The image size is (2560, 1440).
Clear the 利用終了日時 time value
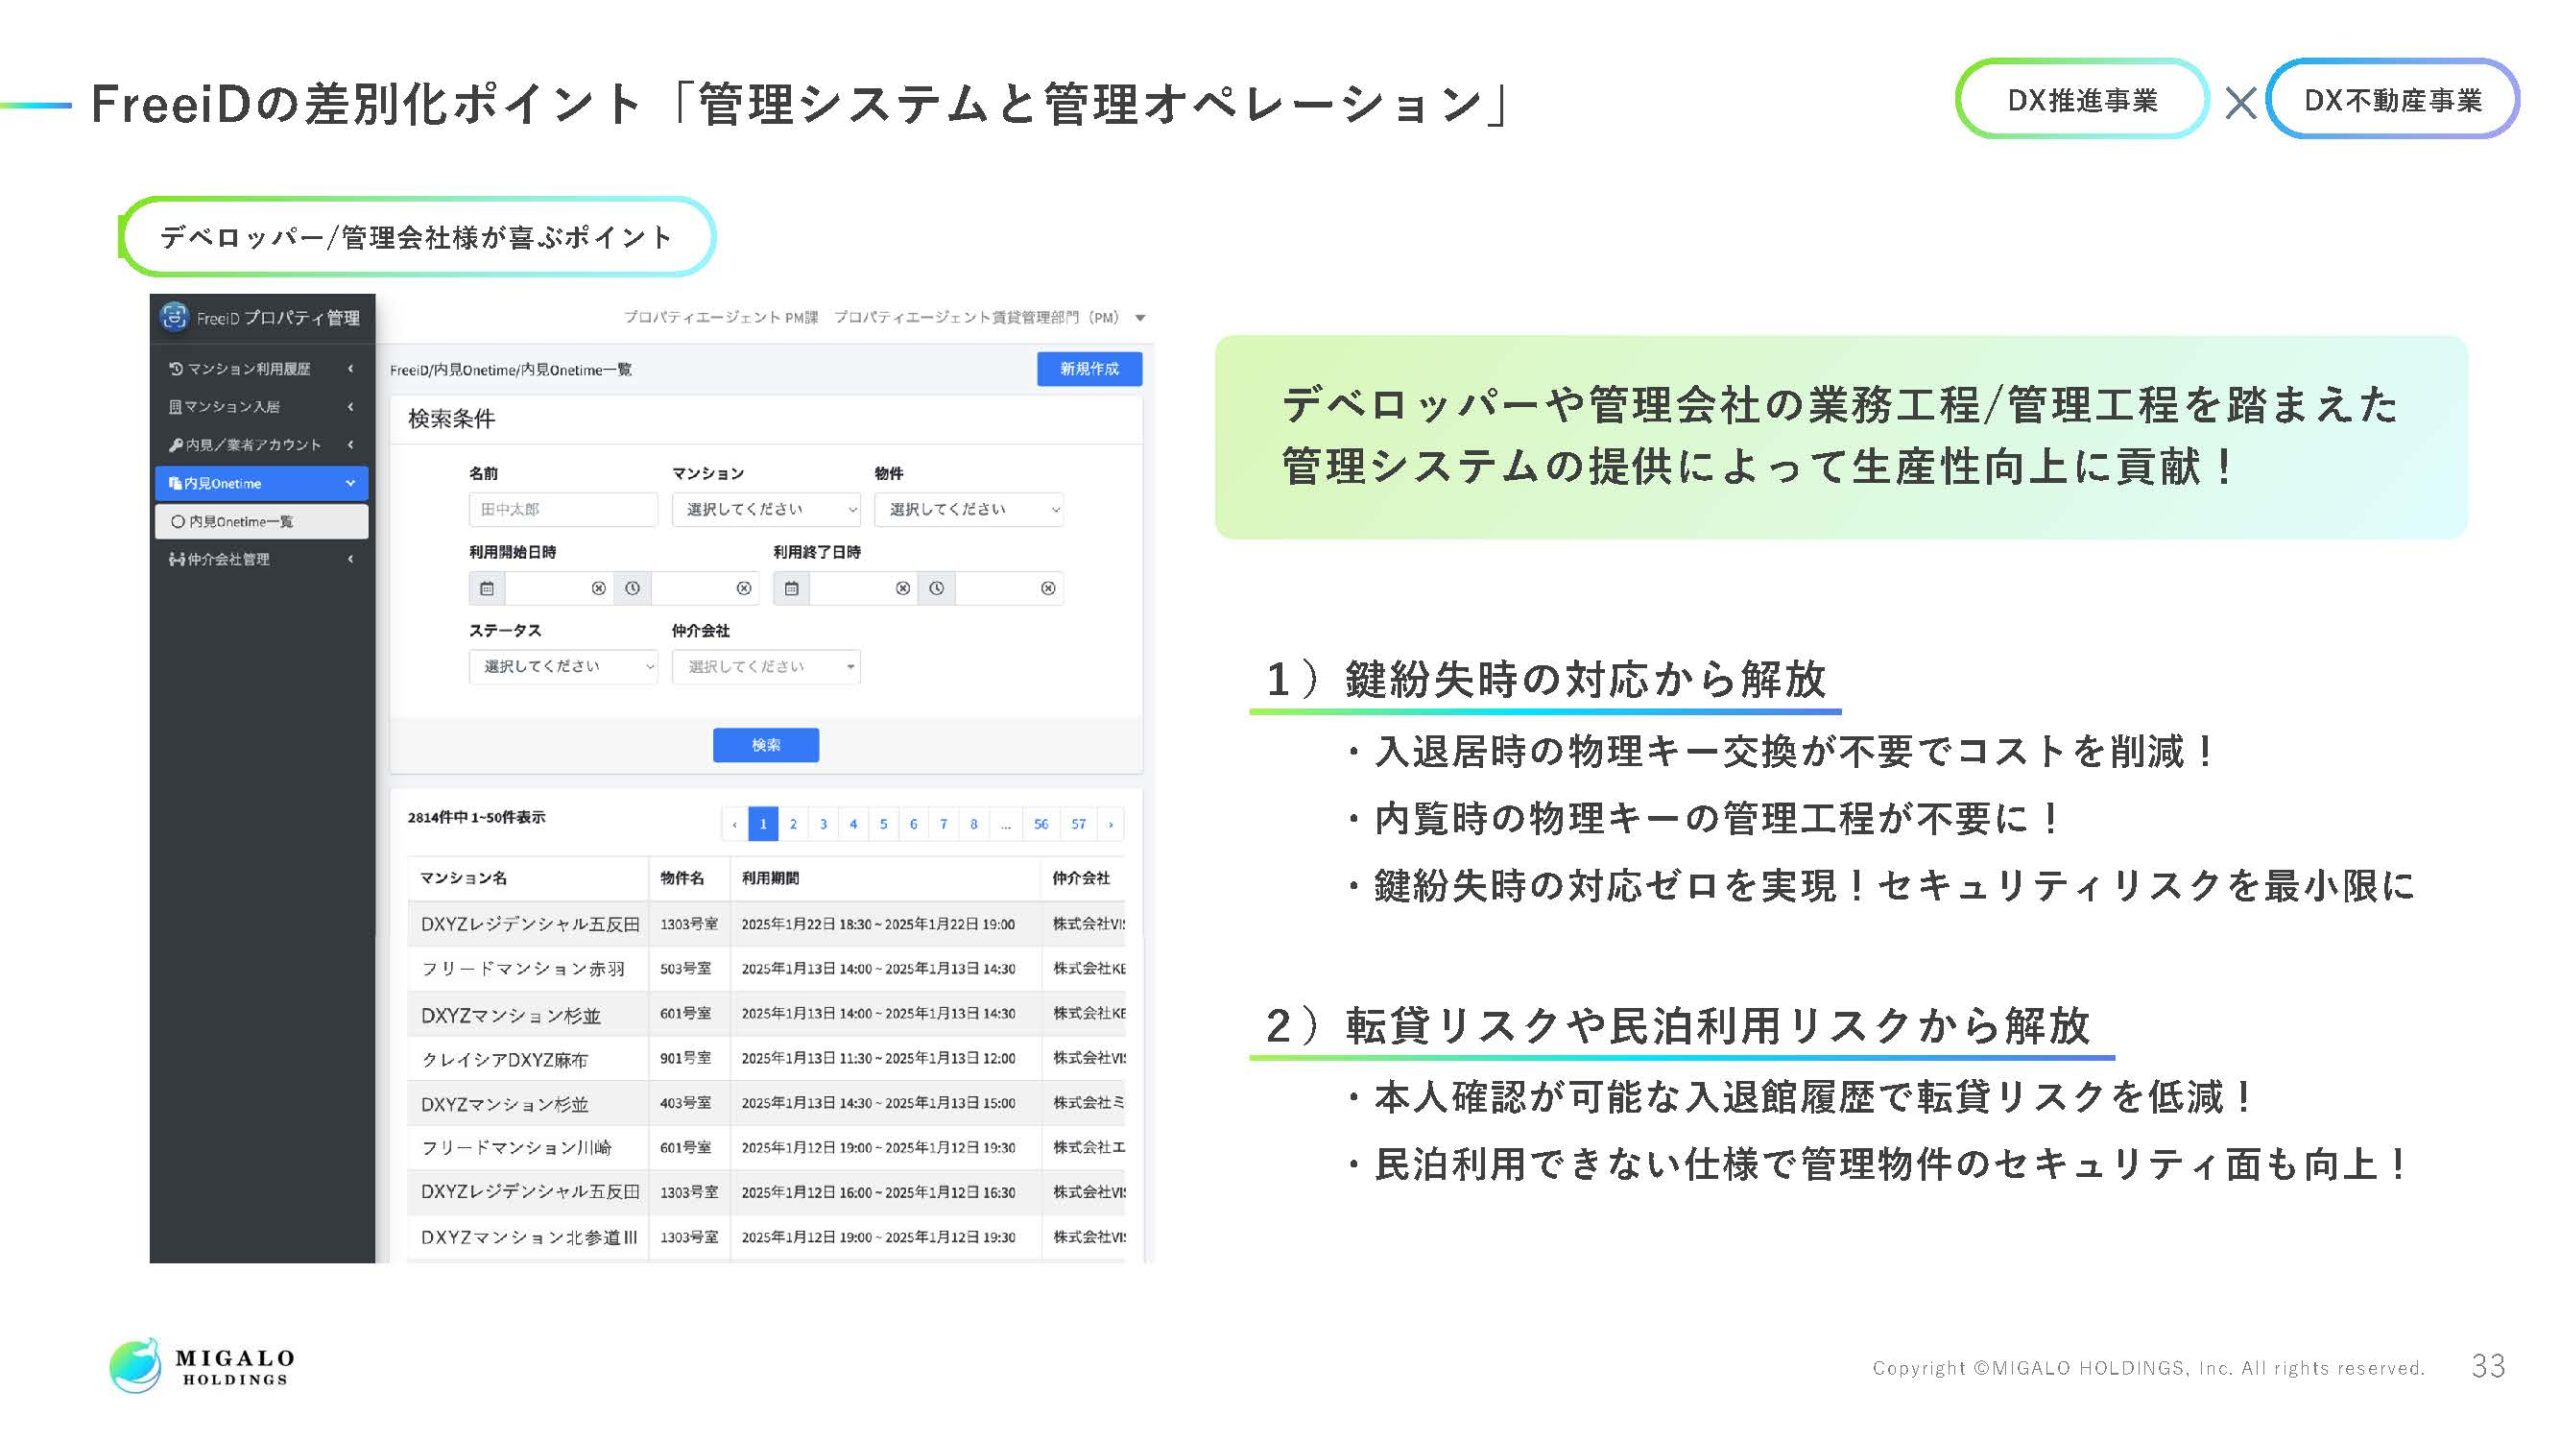point(1047,588)
